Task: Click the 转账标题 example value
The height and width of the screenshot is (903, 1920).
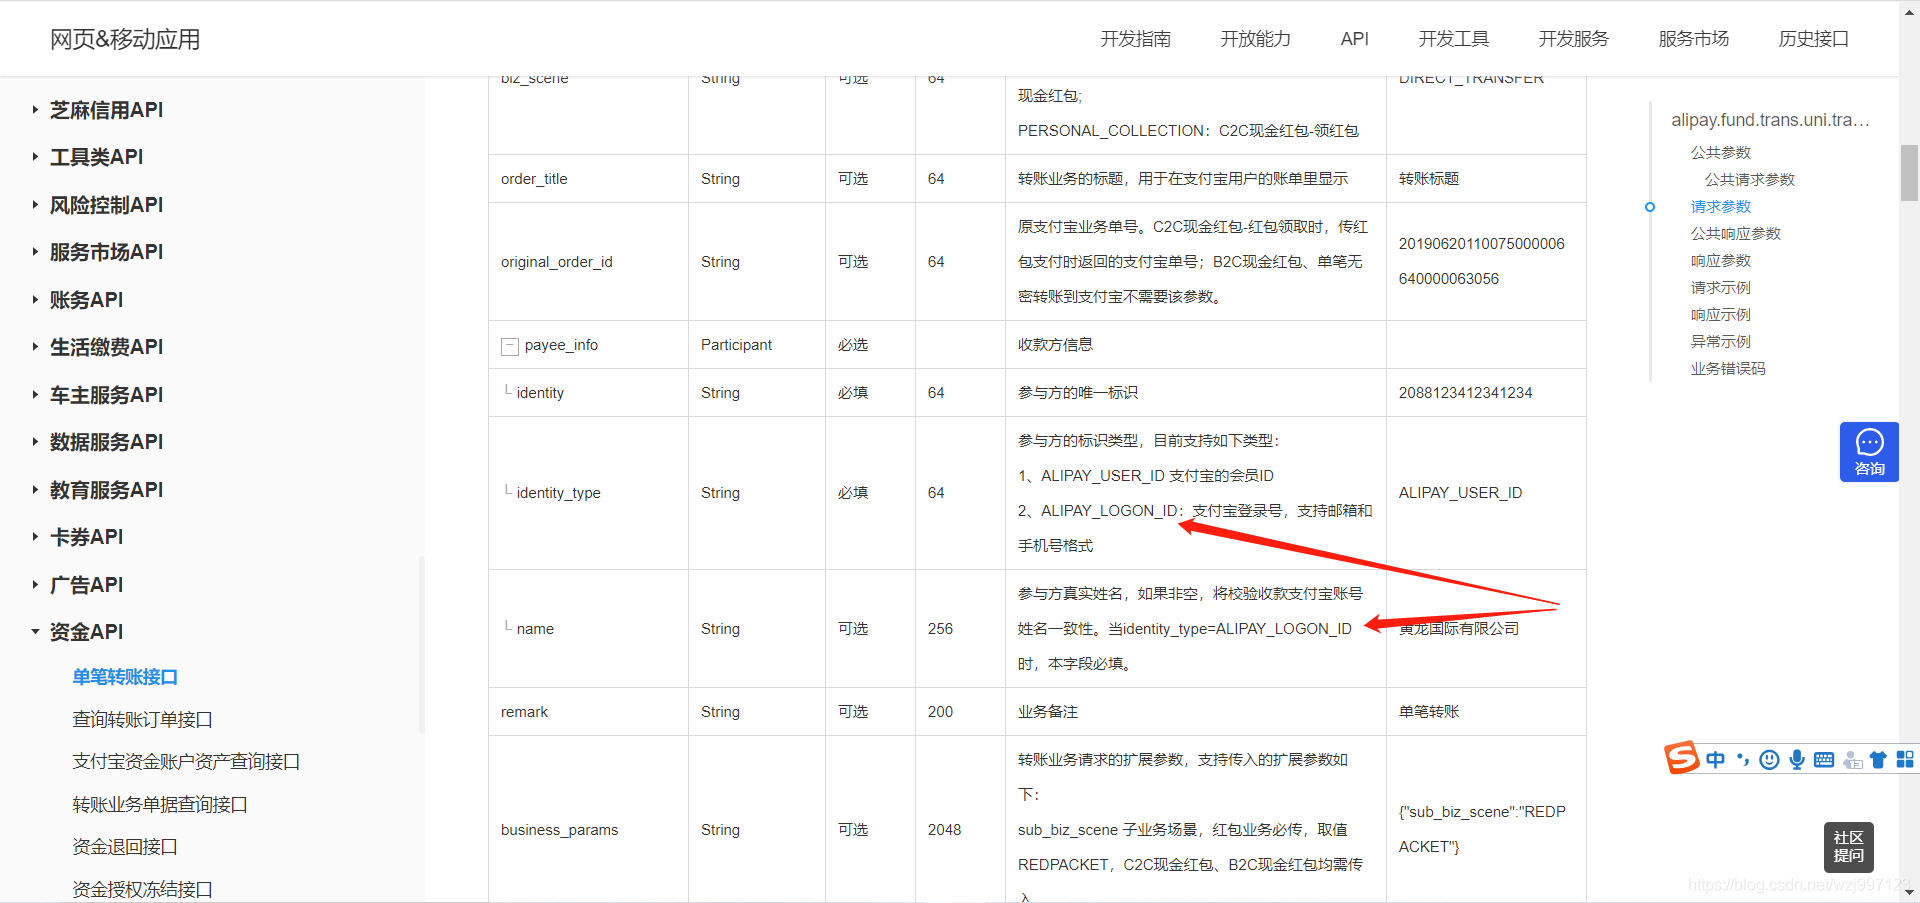Action: pos(1429,179)
